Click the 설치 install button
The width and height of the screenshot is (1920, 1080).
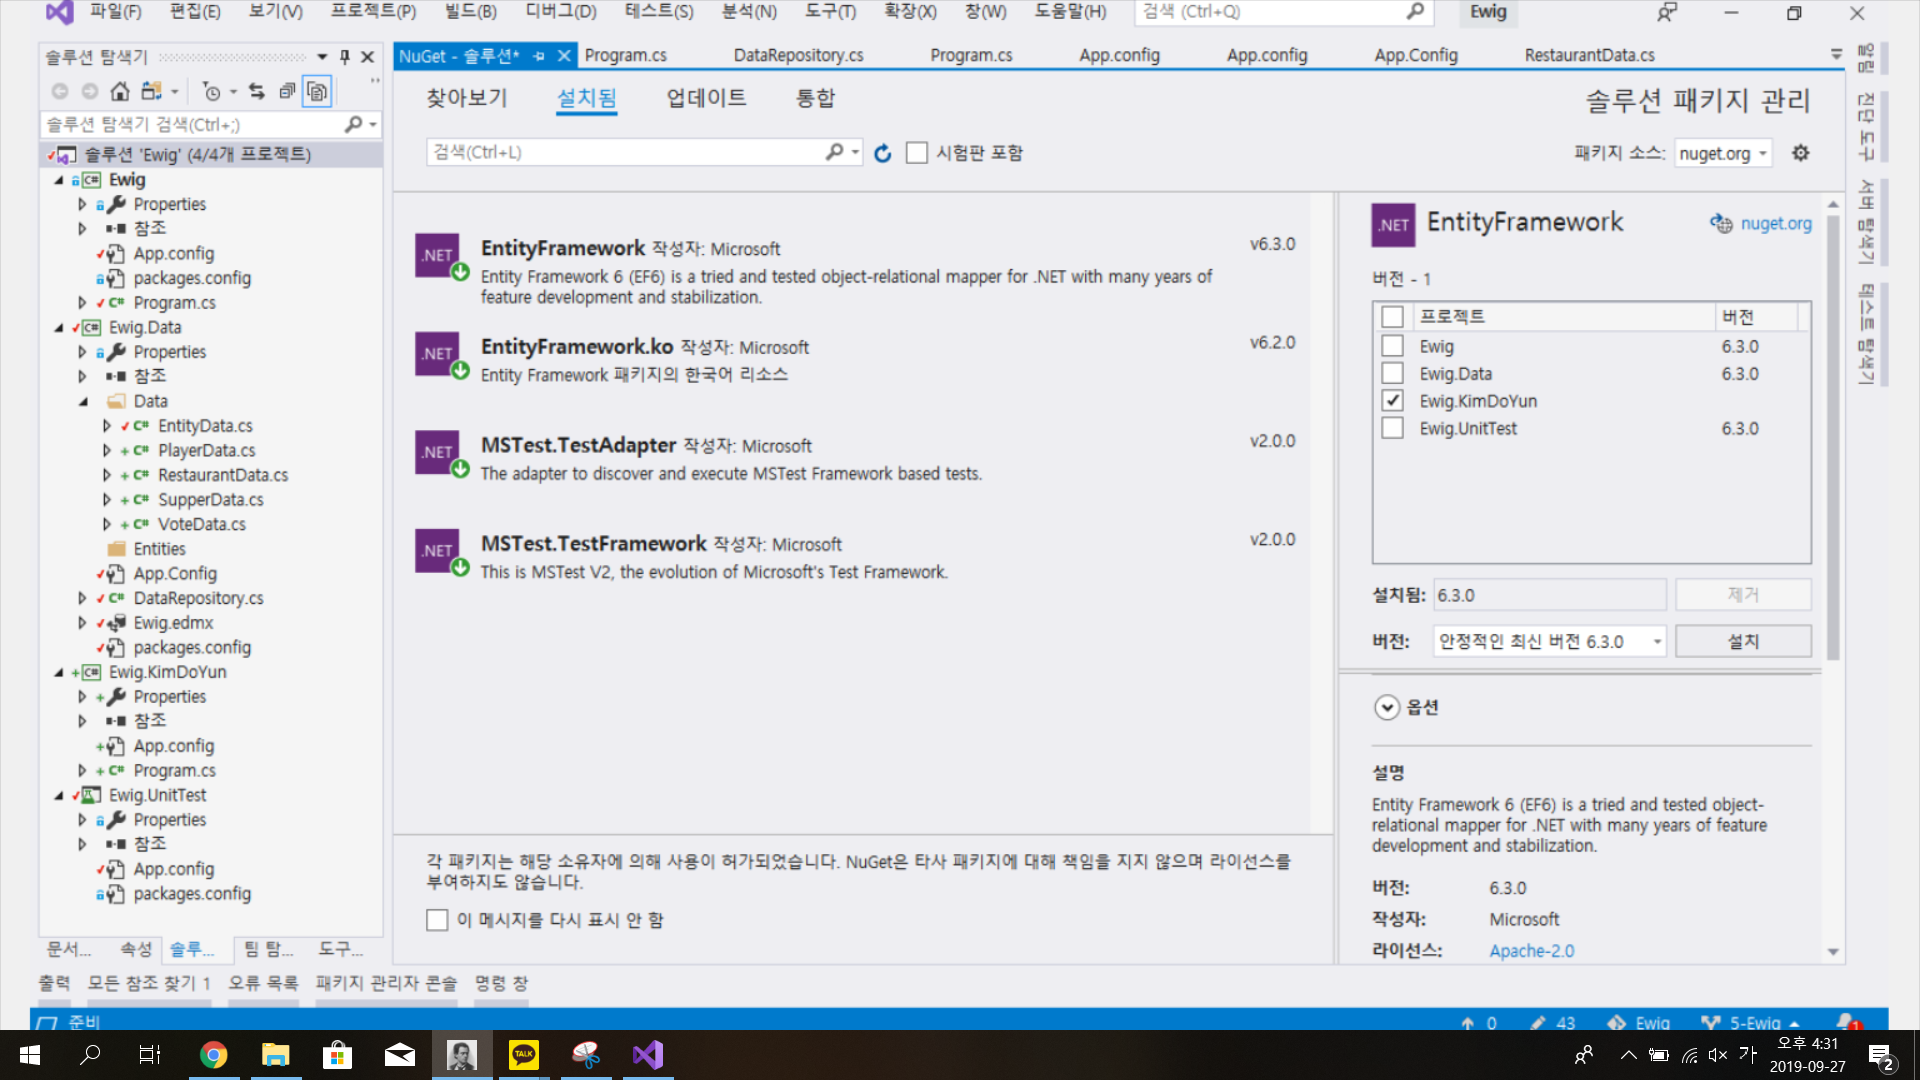[1743, 641]
